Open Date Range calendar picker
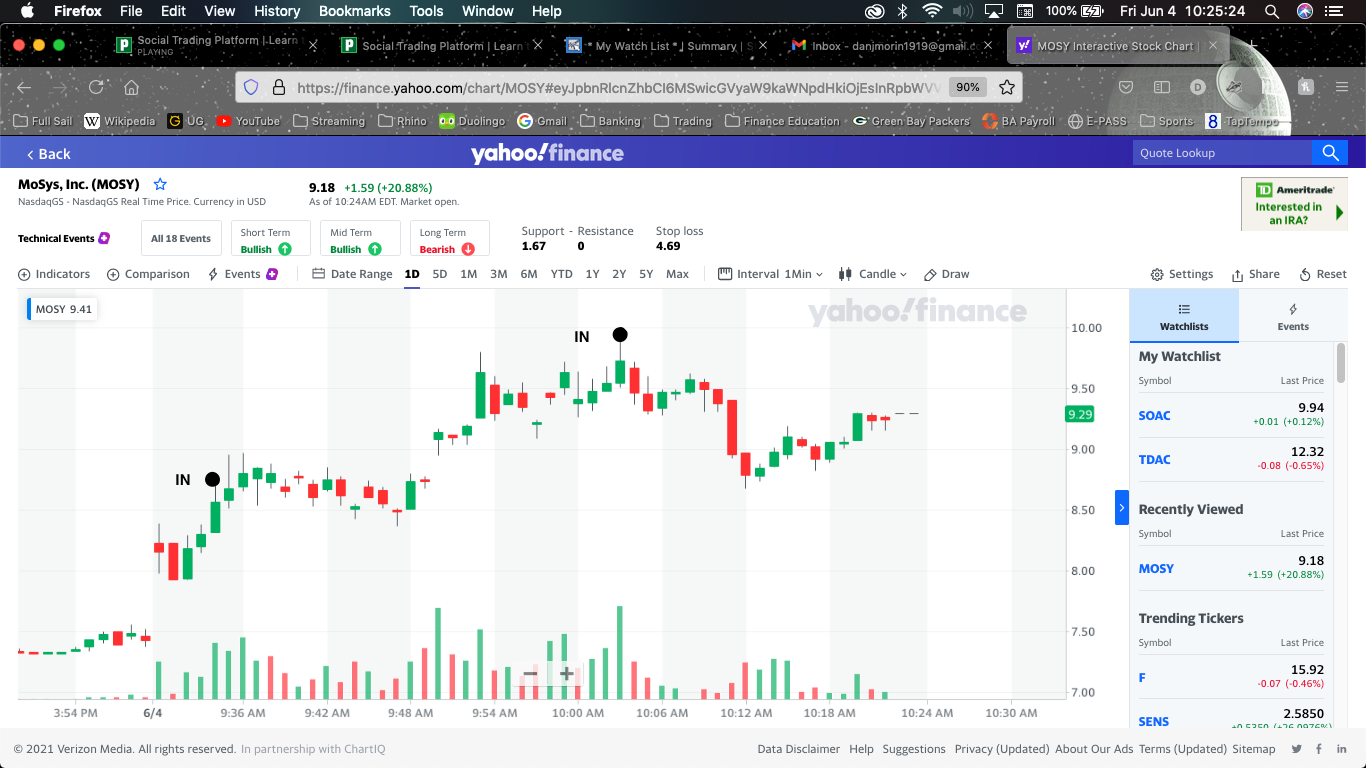The height and width of the screenshot is (768, 1366). pos(352,274)
